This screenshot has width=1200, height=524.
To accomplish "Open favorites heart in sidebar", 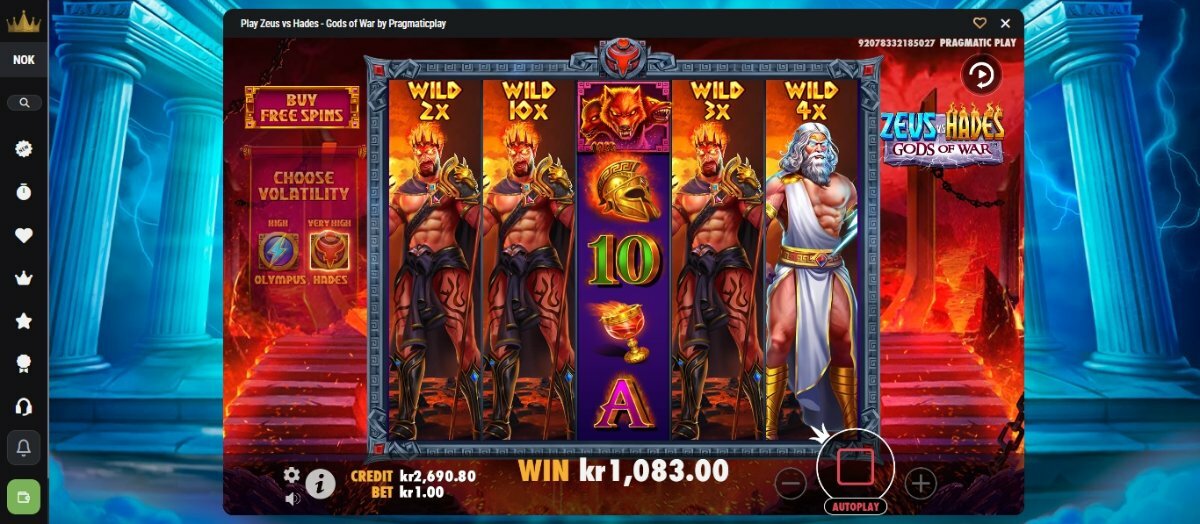I will pyautogui.click(x=24, y=236).
